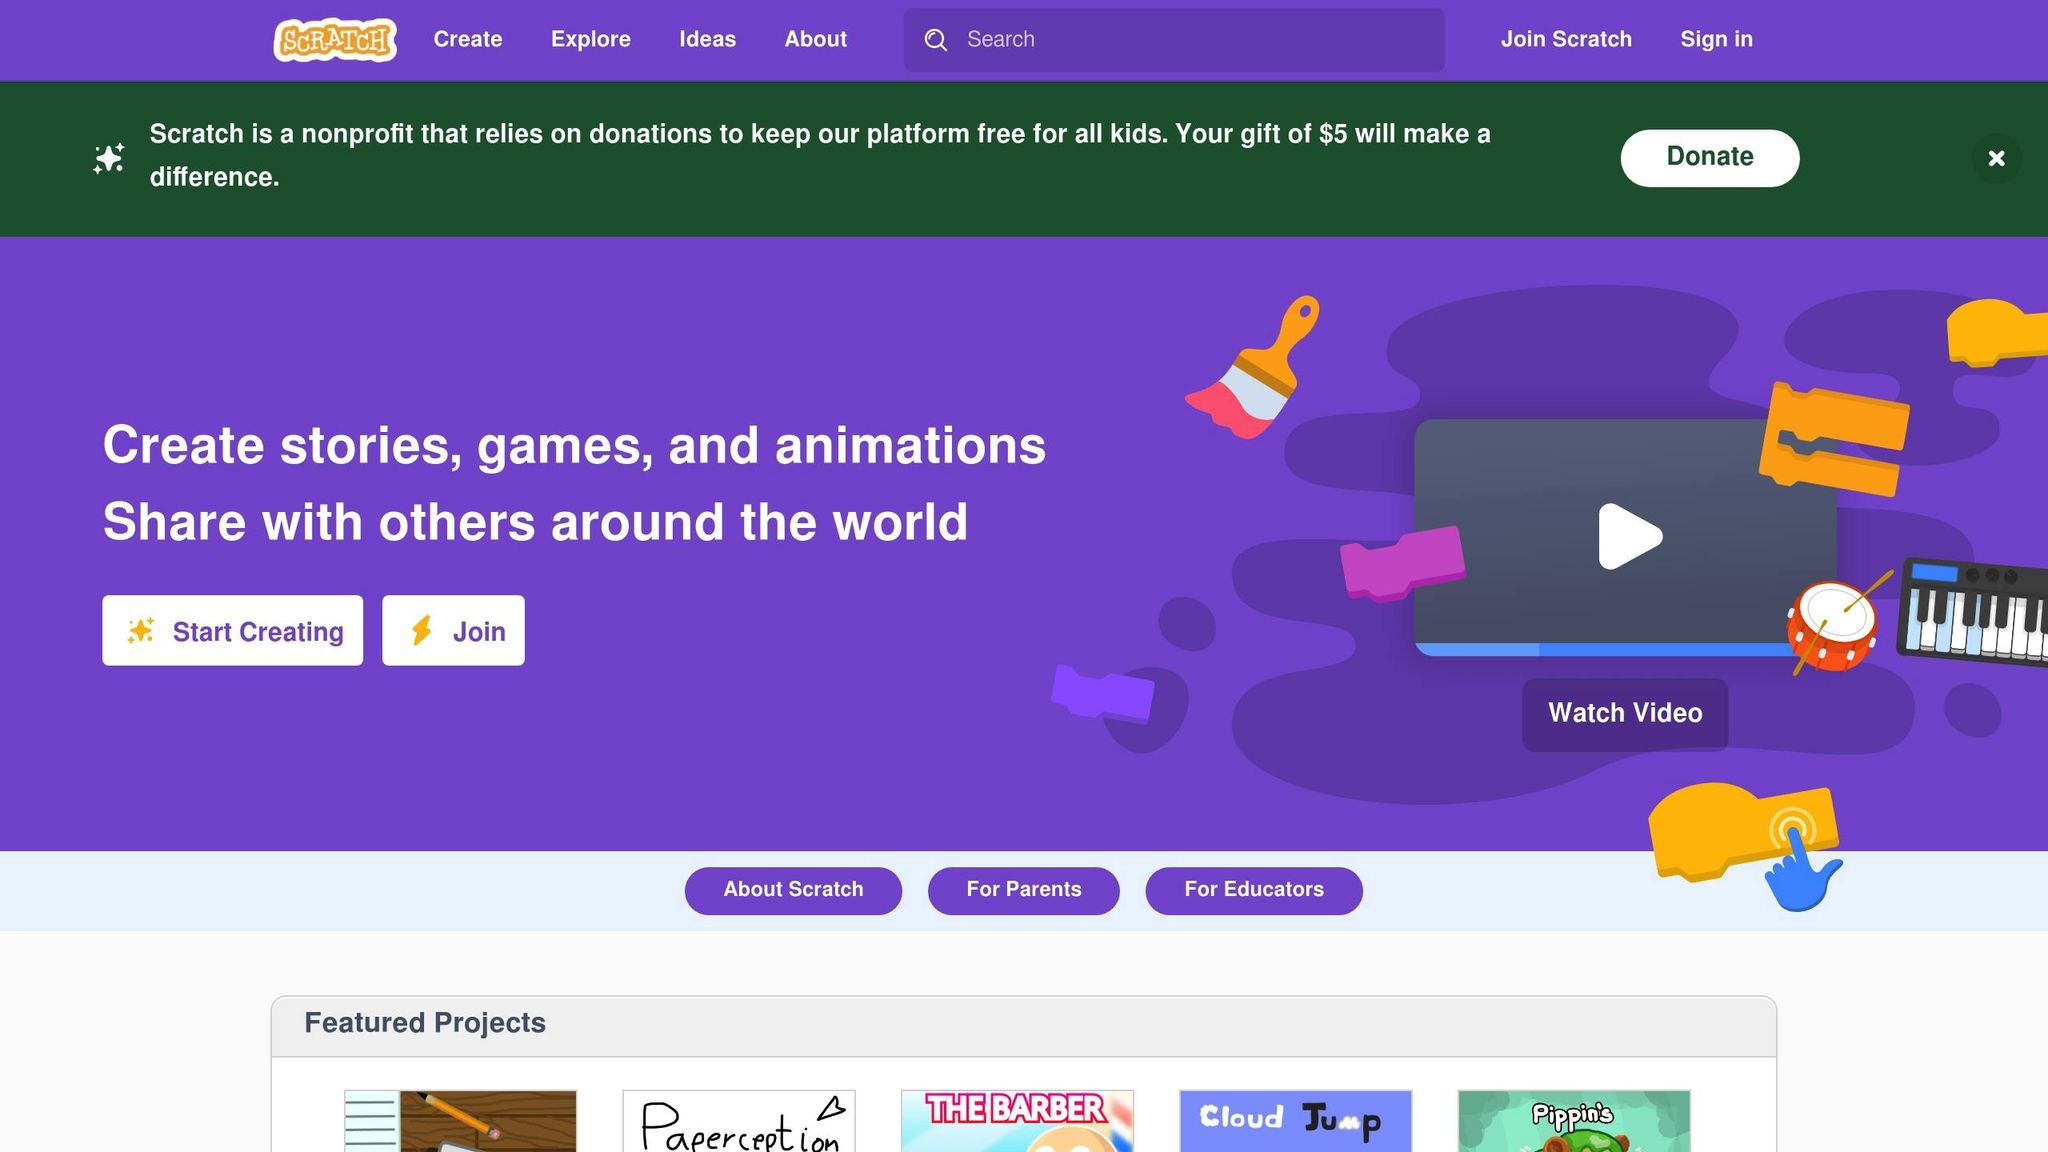Open the pencil-on-wood featured project thumbnail
This screenshot has height=1152, width=2048.
[460, 1121]
